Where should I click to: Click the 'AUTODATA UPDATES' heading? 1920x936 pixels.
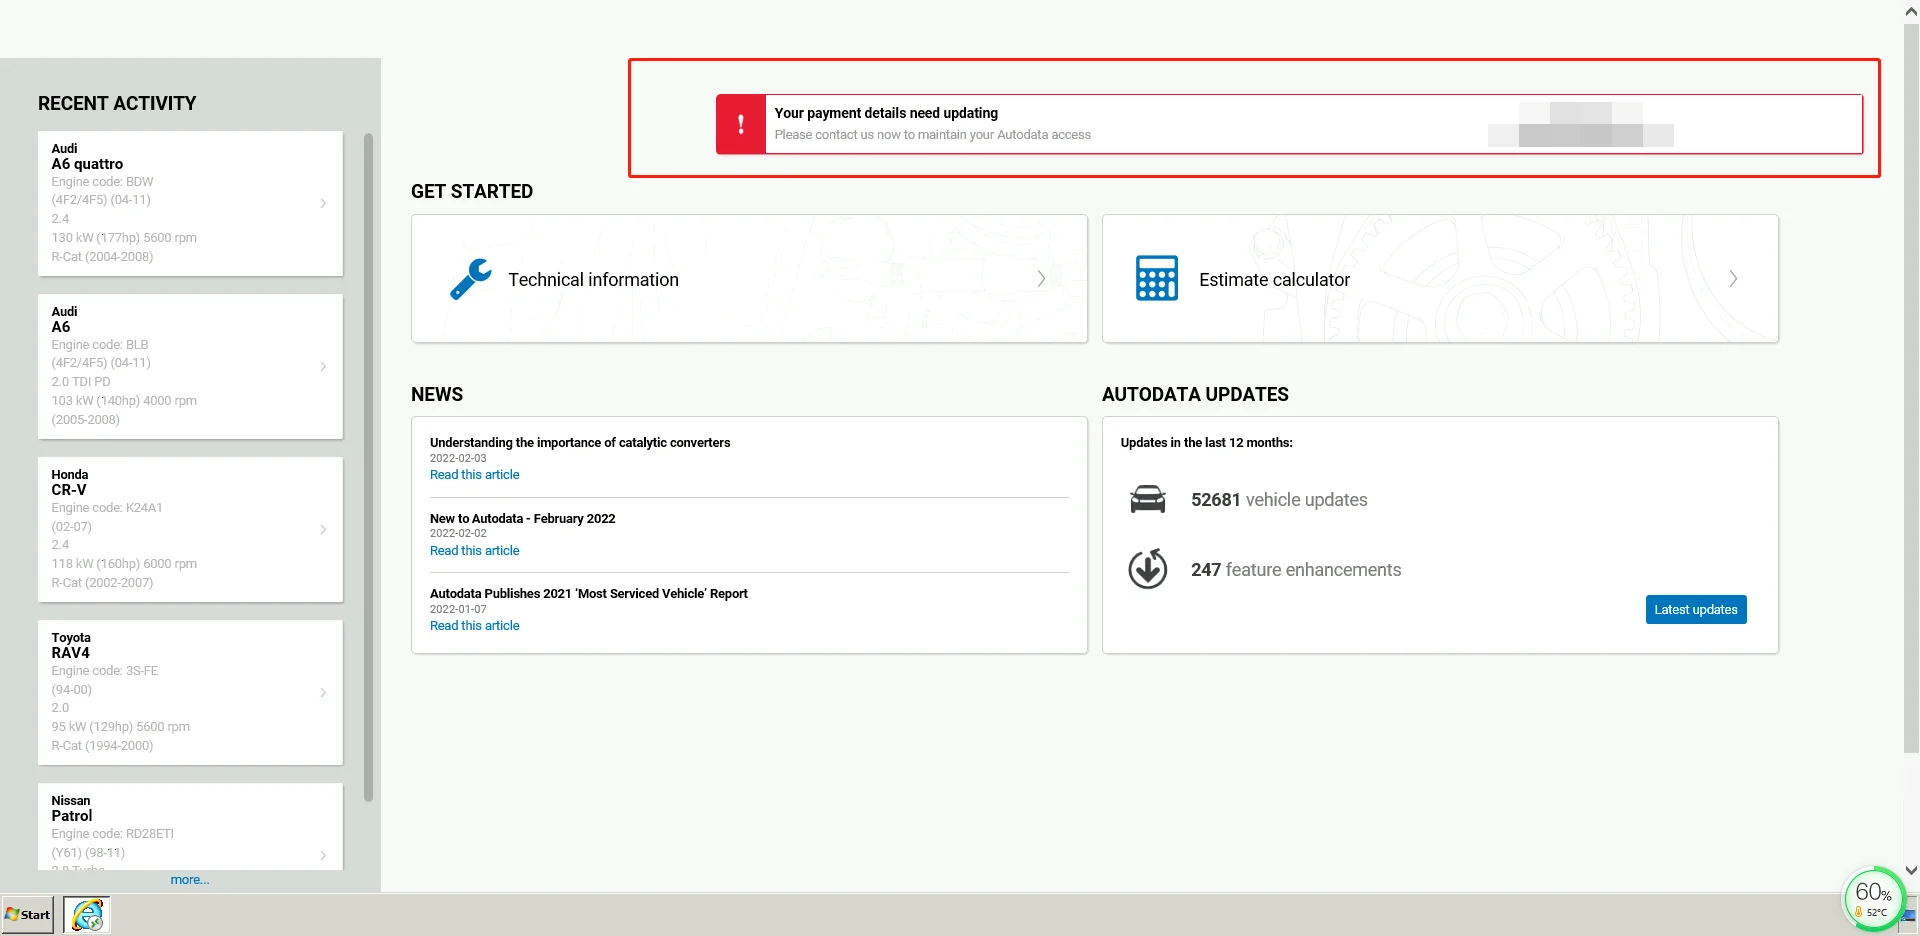tap(1195, 395)
